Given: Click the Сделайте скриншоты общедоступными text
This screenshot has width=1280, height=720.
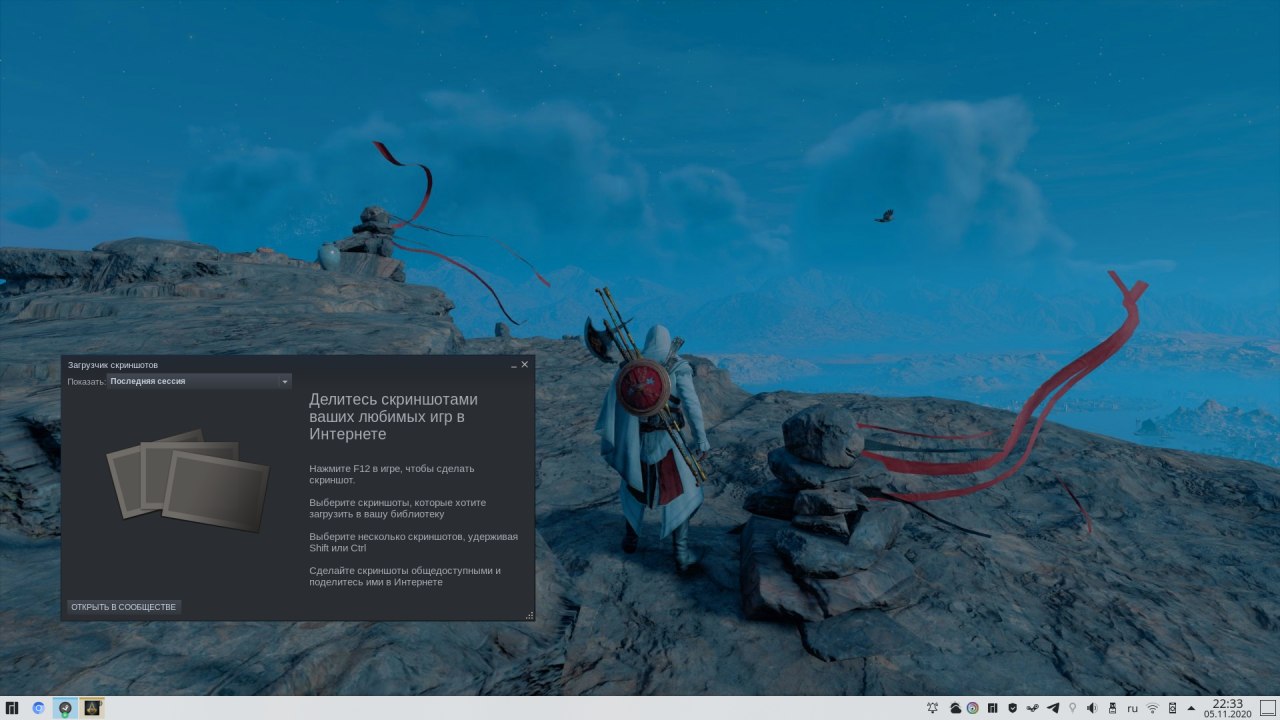Looking at the screenshot, I should [x=405, y=576].
